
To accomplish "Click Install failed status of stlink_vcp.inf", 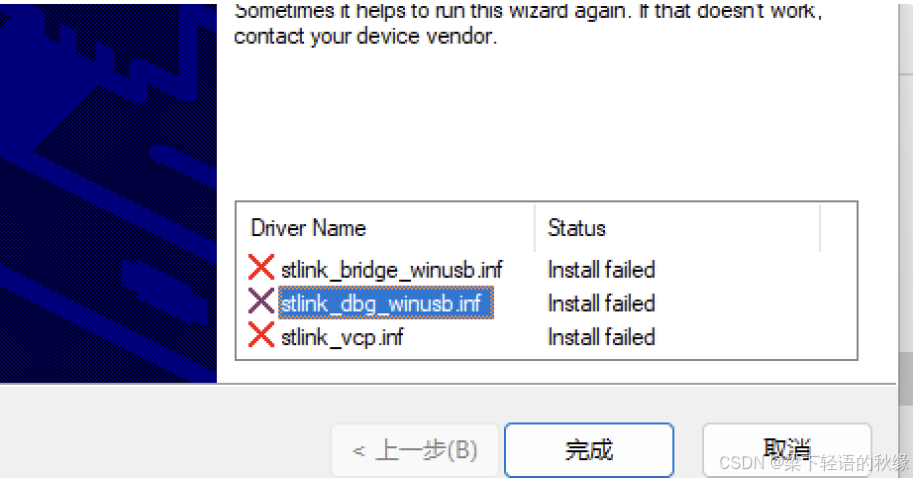I will coord(601,337).
